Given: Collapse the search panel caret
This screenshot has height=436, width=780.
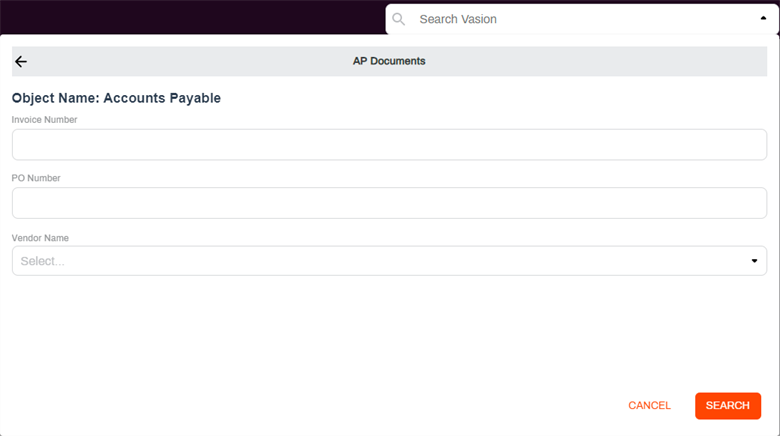Looking at the screenshot, I should 763,18.
